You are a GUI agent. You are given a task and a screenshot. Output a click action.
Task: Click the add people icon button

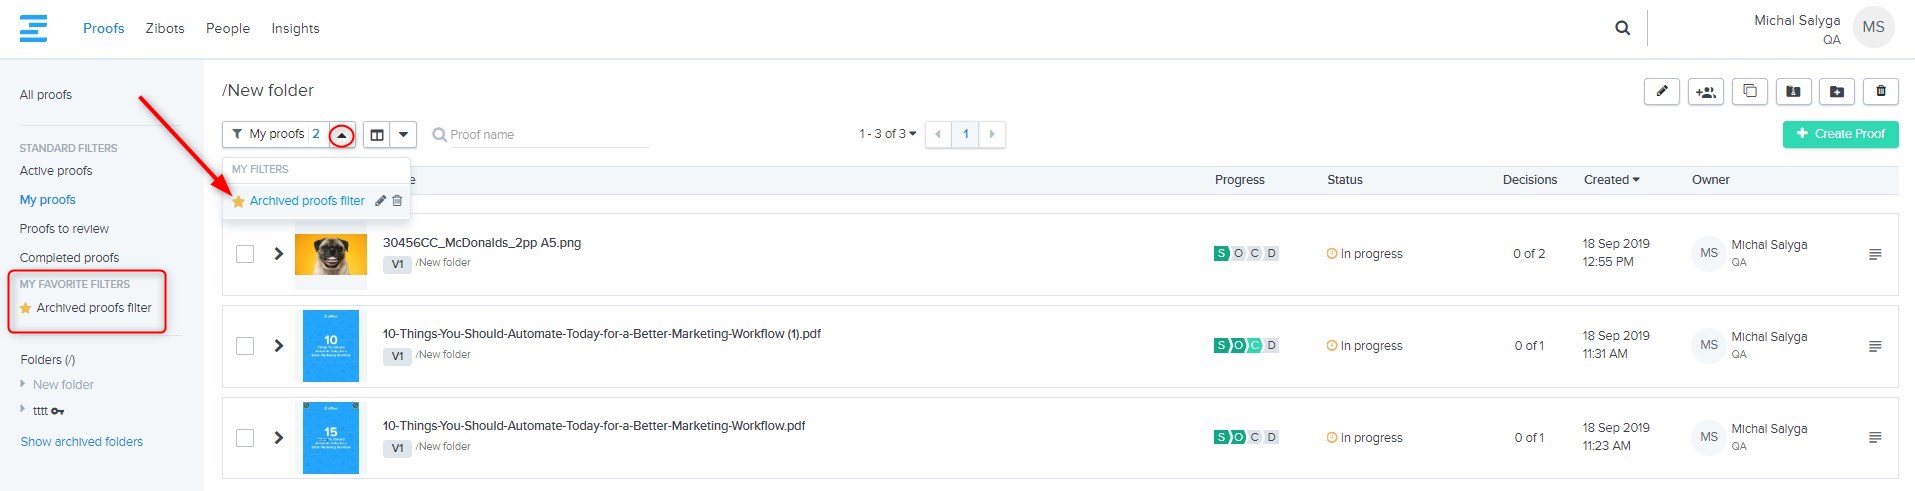point(1705,92)
